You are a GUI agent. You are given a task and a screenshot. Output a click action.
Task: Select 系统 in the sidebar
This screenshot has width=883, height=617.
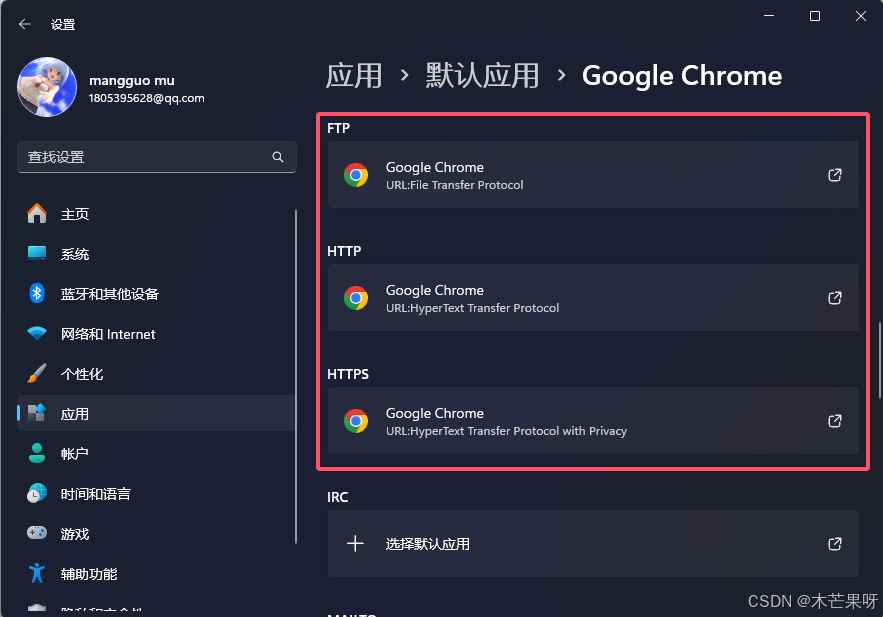pos(77,254)
